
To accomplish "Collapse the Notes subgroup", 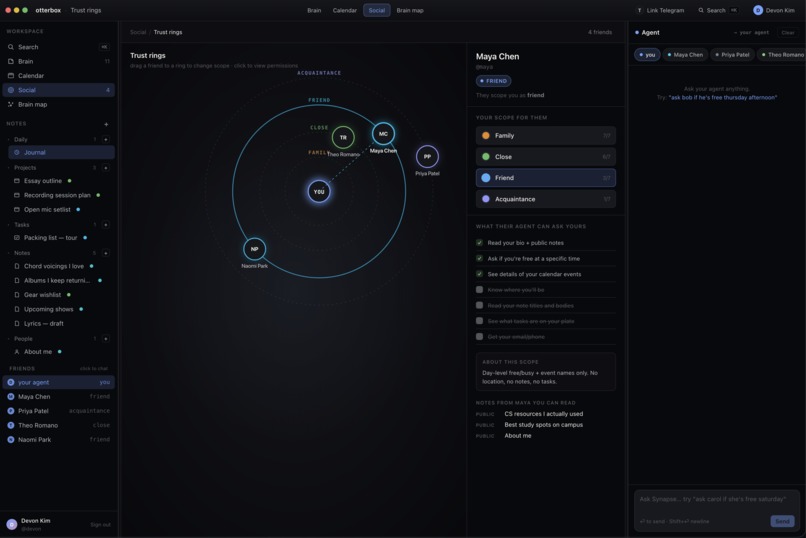I will 9,253.
